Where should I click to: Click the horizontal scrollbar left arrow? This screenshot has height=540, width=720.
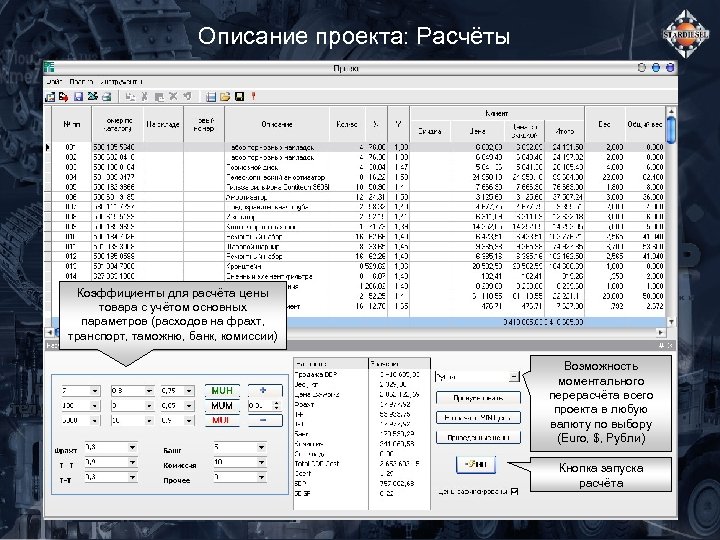coord(49,332)
